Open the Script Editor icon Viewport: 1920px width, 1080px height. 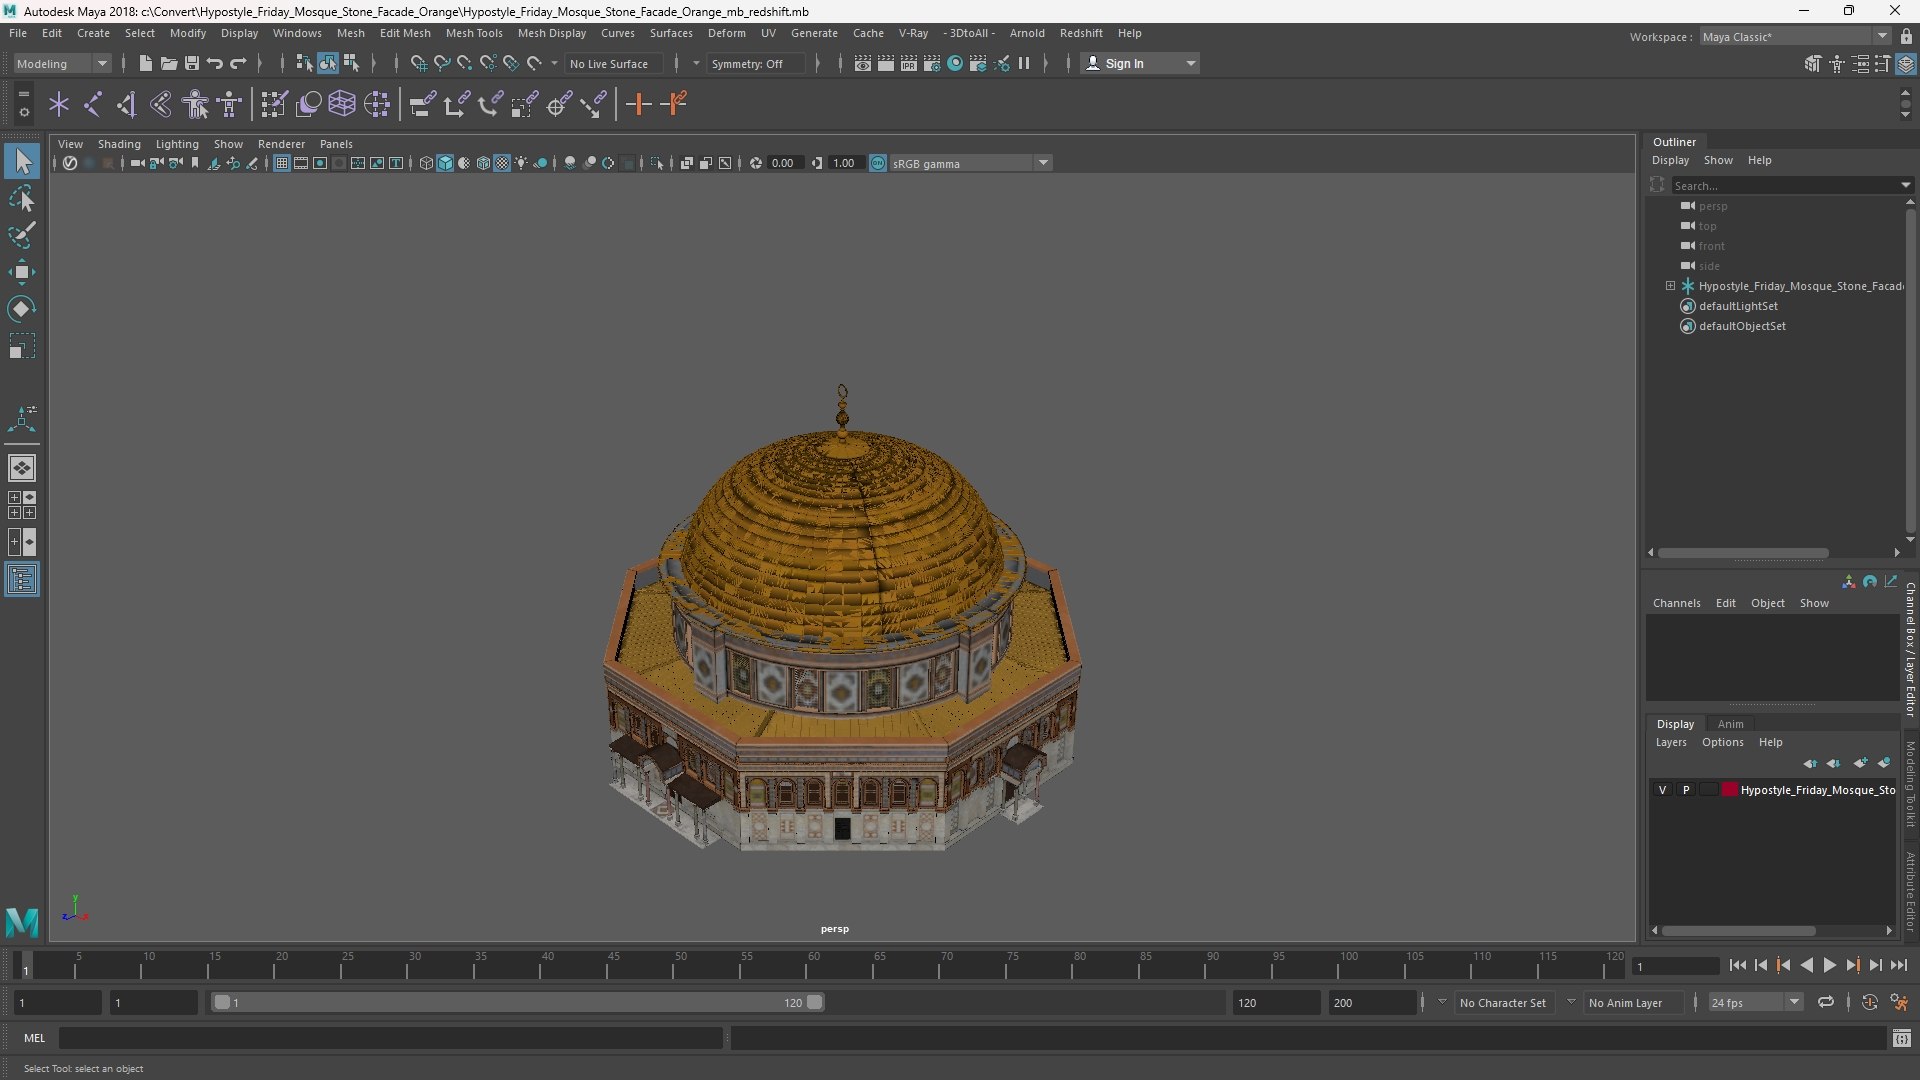tap(1902, 1039)
